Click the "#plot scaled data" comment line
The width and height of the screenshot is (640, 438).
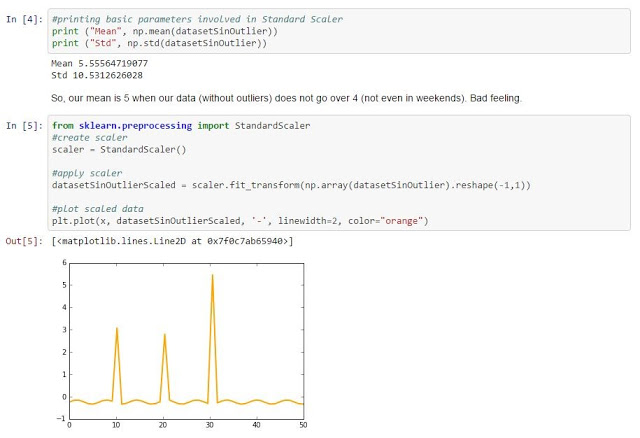[98, 209]
